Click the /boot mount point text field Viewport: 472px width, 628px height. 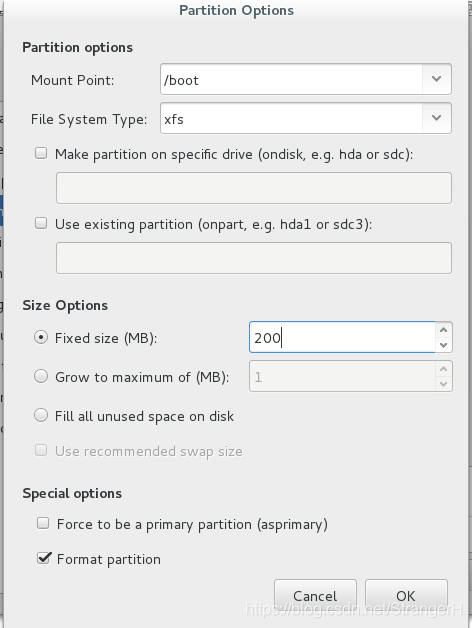291,79
